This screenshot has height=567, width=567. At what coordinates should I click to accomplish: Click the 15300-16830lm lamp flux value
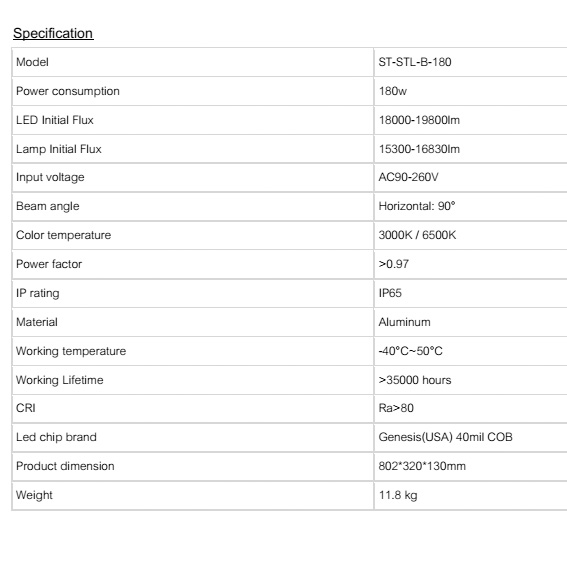[419, 149]
